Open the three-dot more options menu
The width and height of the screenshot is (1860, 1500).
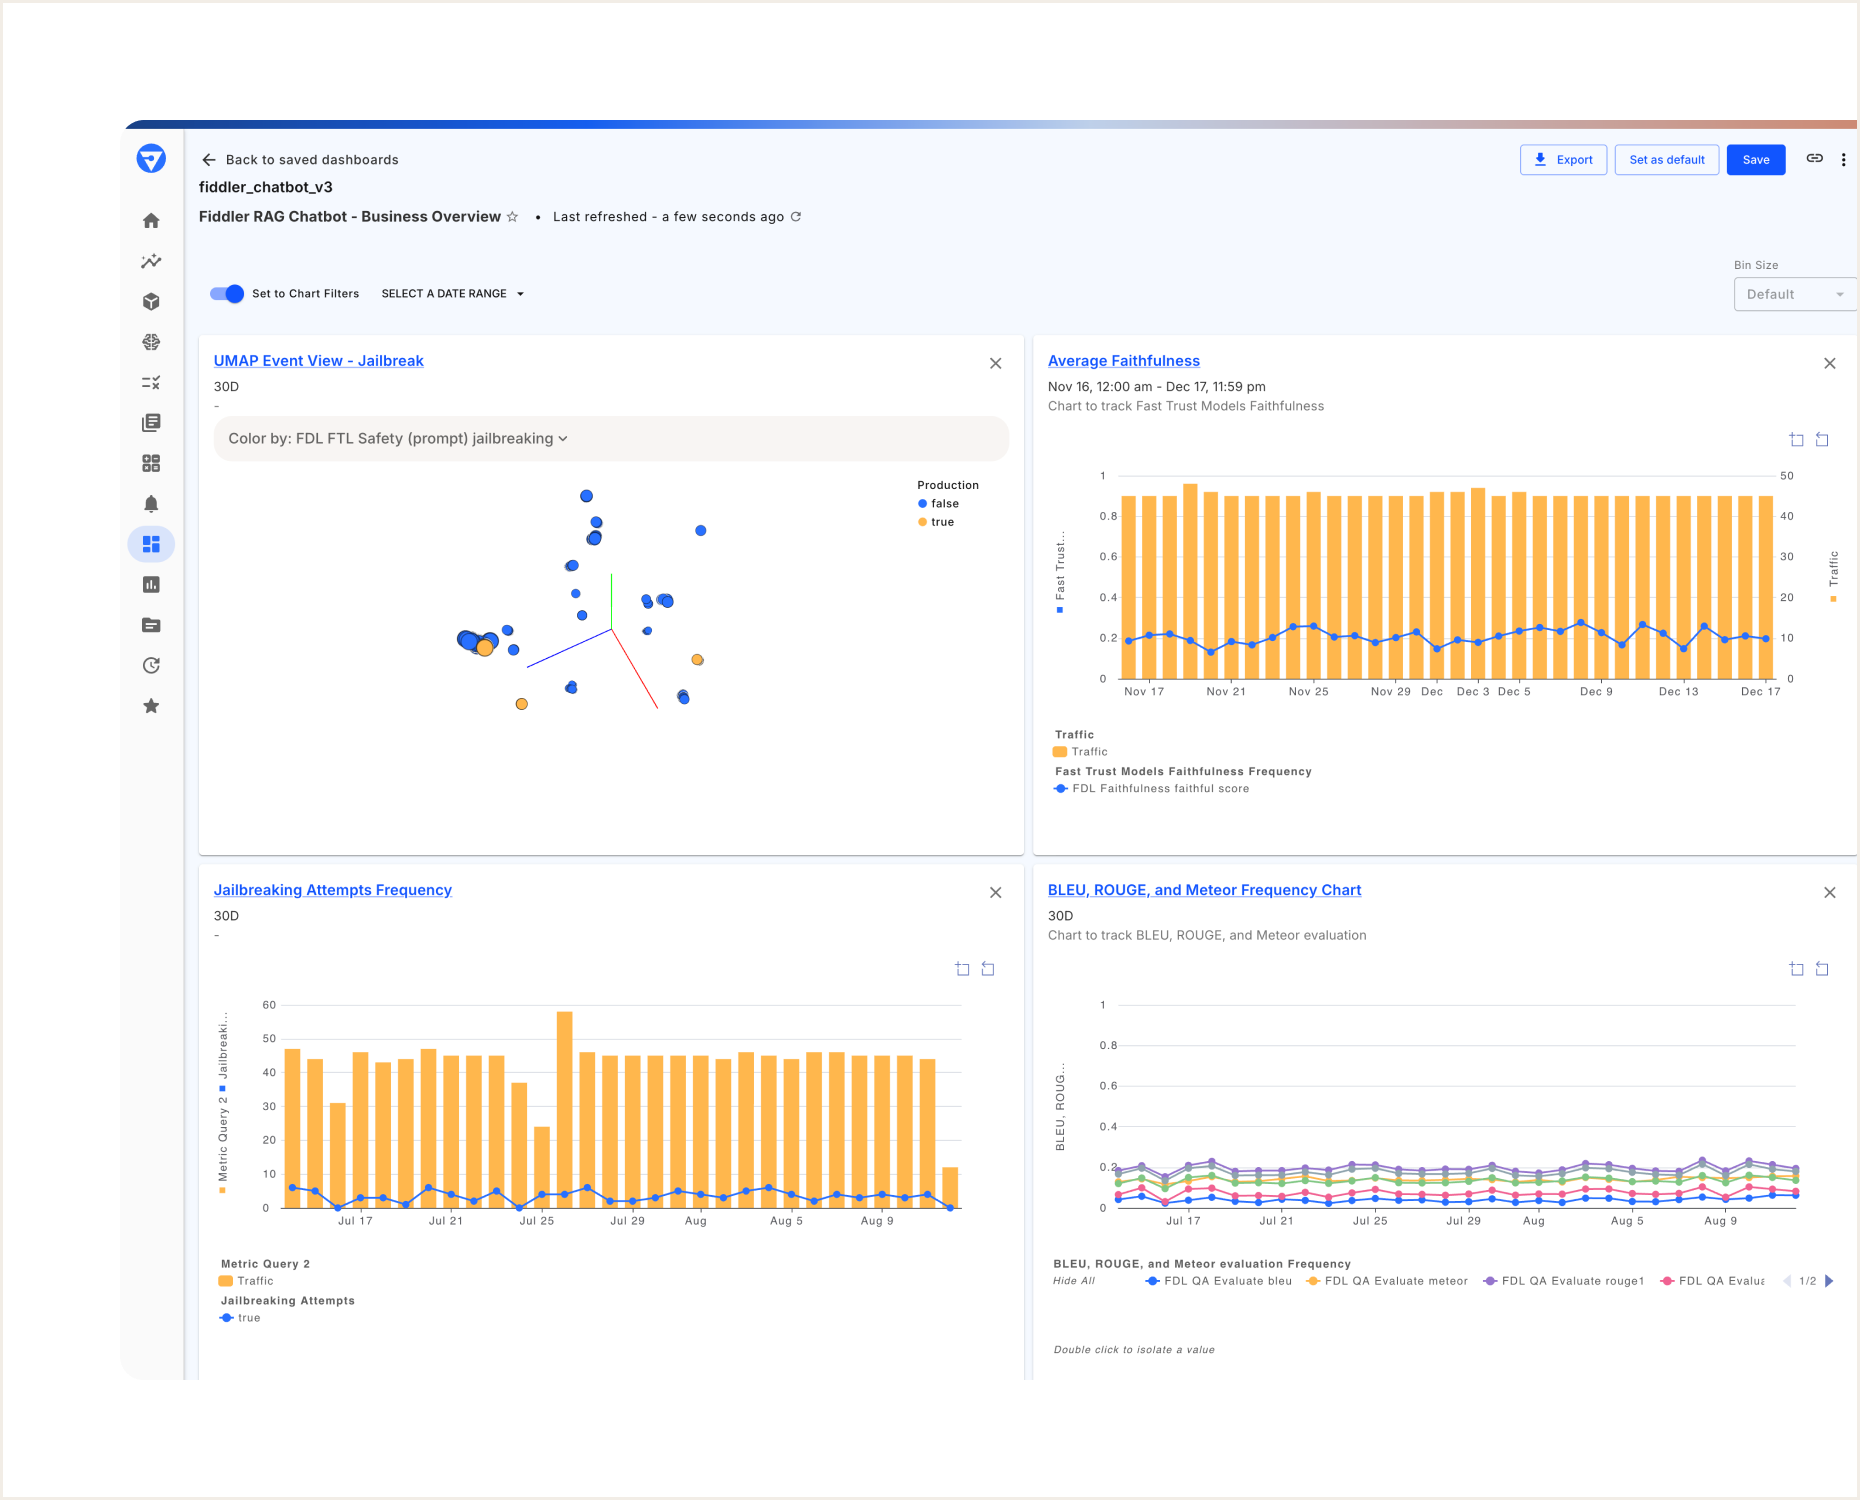coord(1843,160)
